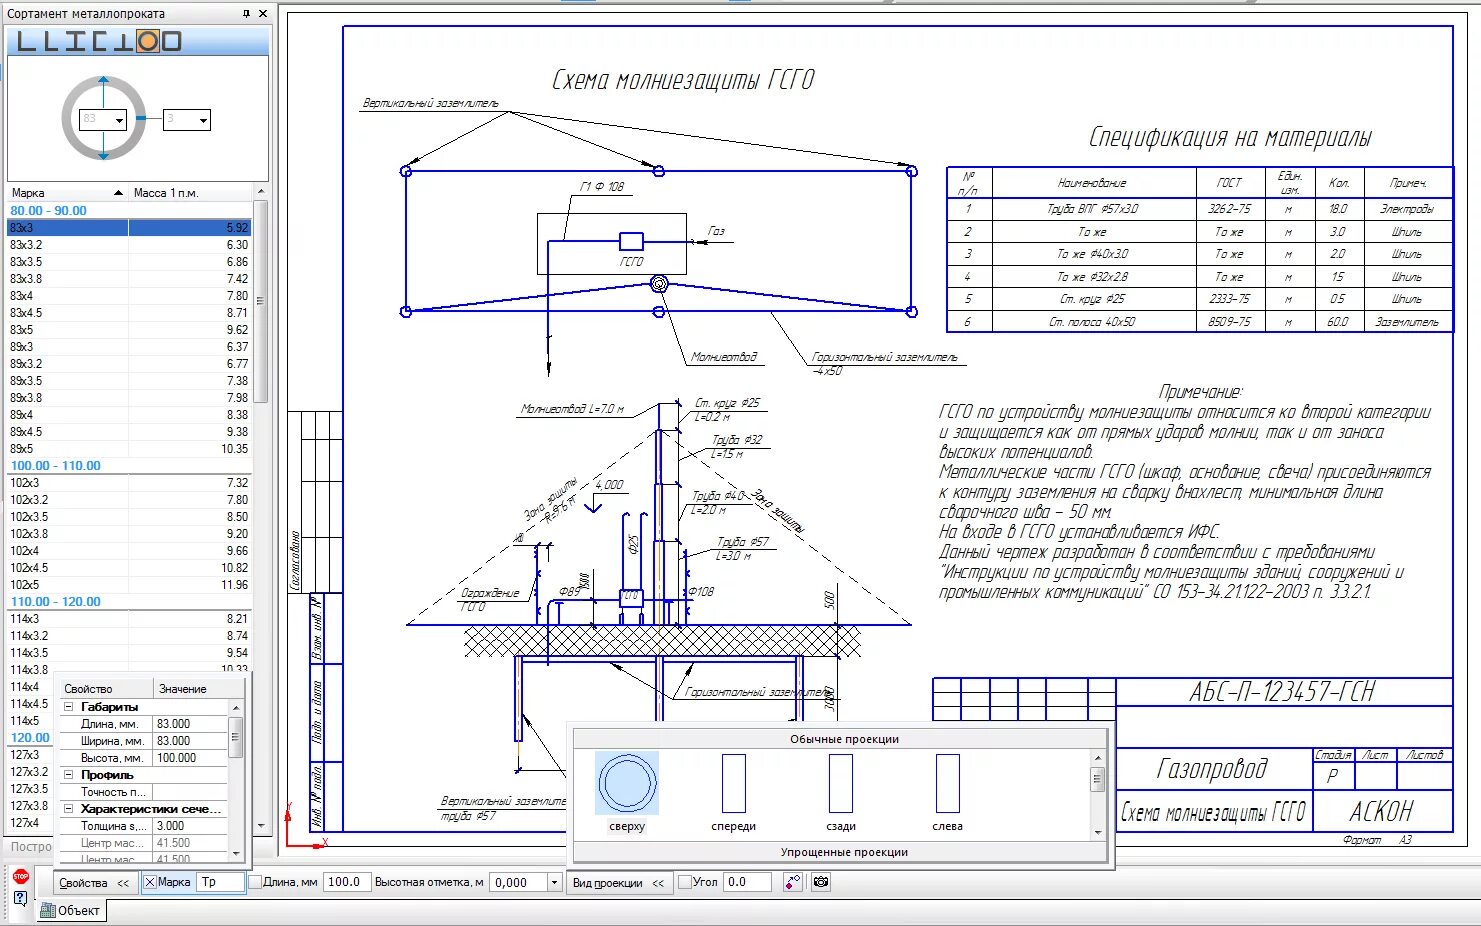Select the round pipe profile icon
The height and width of the screenshot is (926, 1481).
click(148, 41)
